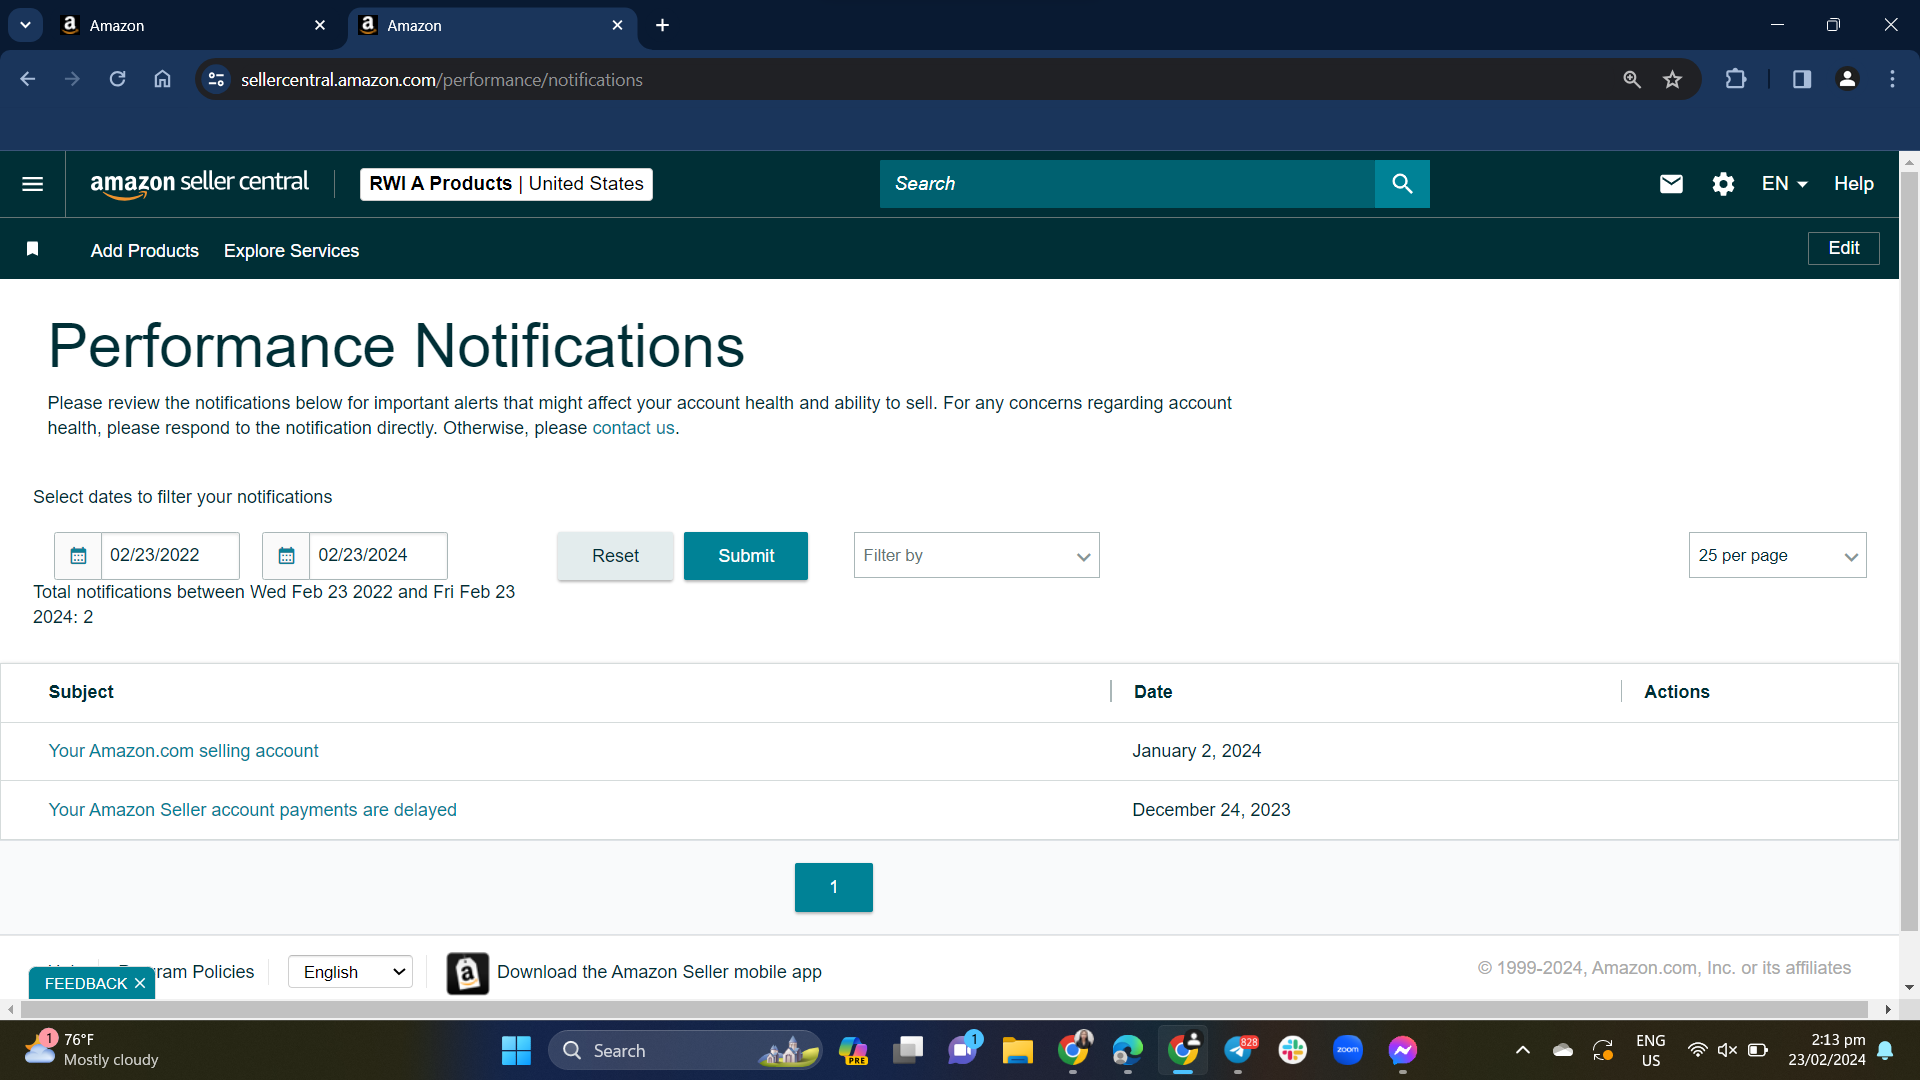Click the browser home icon
Viewport: 1920px width, 1080px height.
(162, 79)
